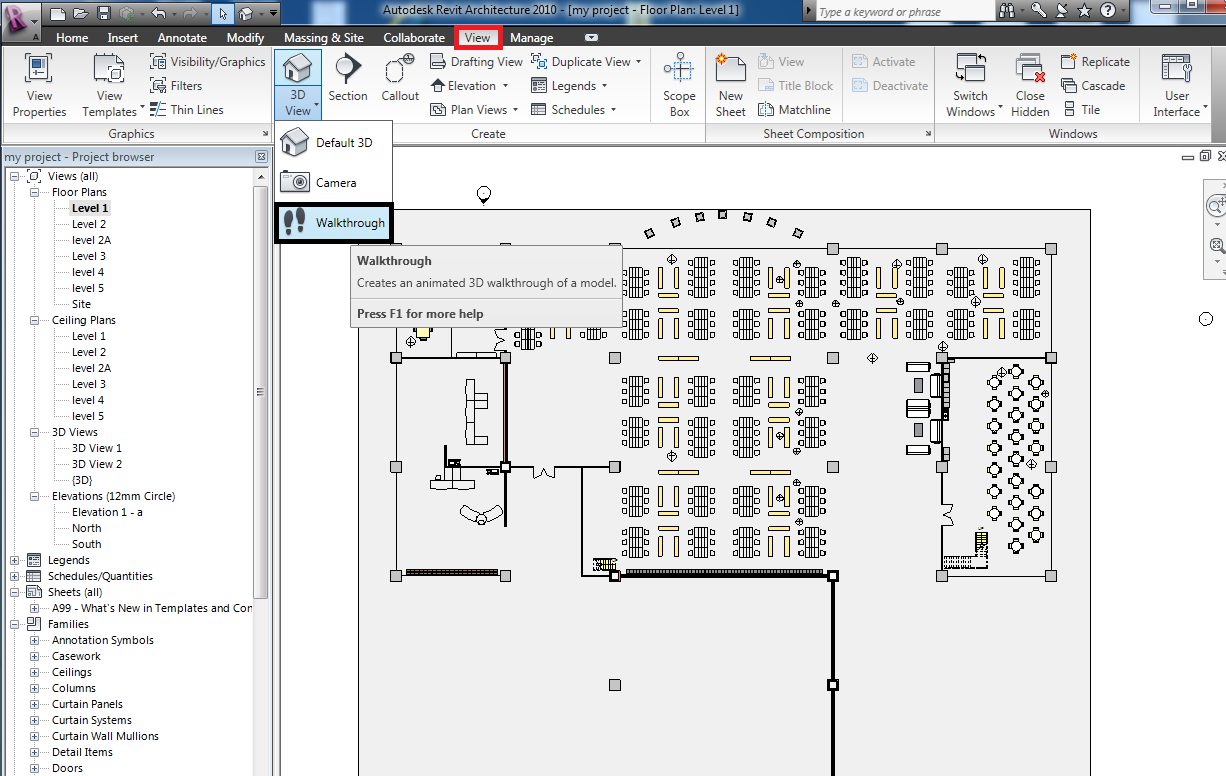
Task: Switch to the Massing & Site tab
Action: tap(324, 38)
